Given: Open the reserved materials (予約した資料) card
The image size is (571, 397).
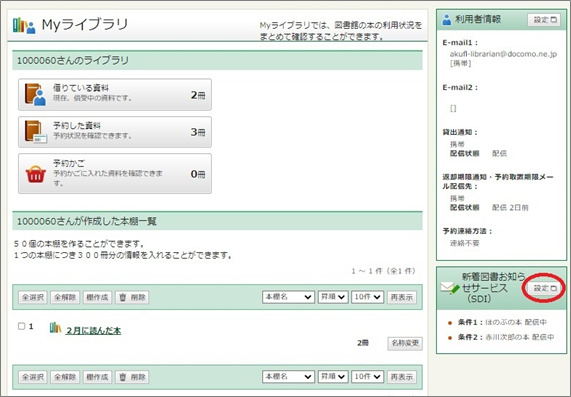Looking at the screenshot, I should click(115, 132).
